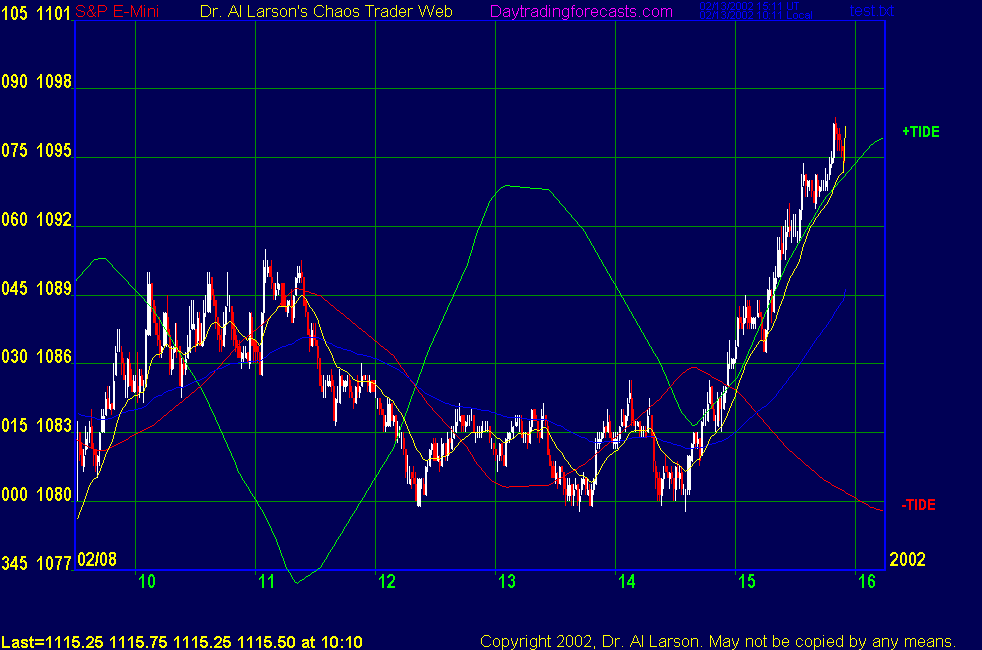Click hour 14 on the time axis
This screenshot has width=982, height=650.
pos(626,582)
